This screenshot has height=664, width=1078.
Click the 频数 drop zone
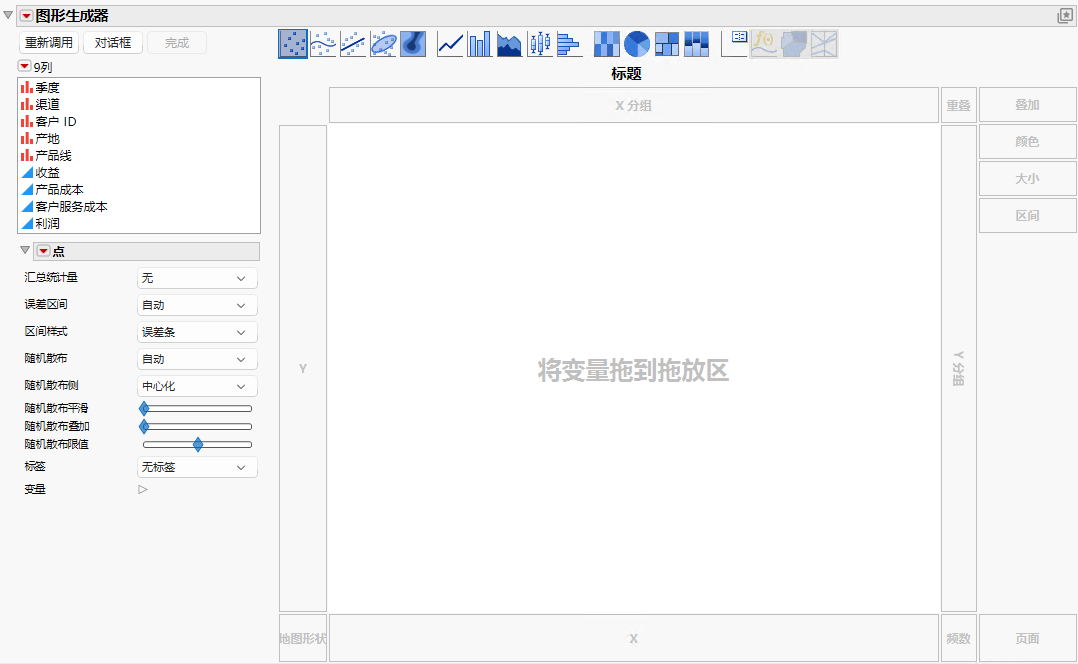click(958, 639)
